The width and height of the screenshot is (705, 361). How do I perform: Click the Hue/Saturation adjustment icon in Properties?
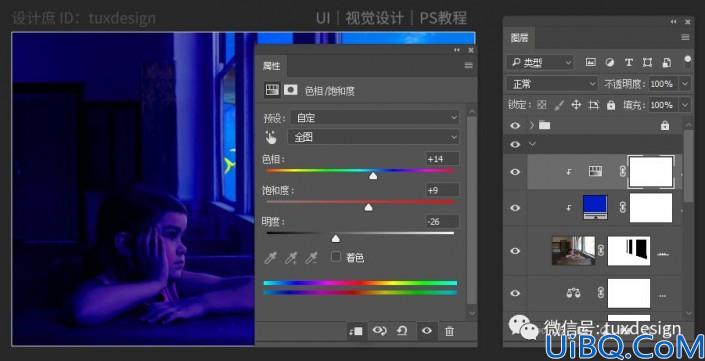point(272,90)
